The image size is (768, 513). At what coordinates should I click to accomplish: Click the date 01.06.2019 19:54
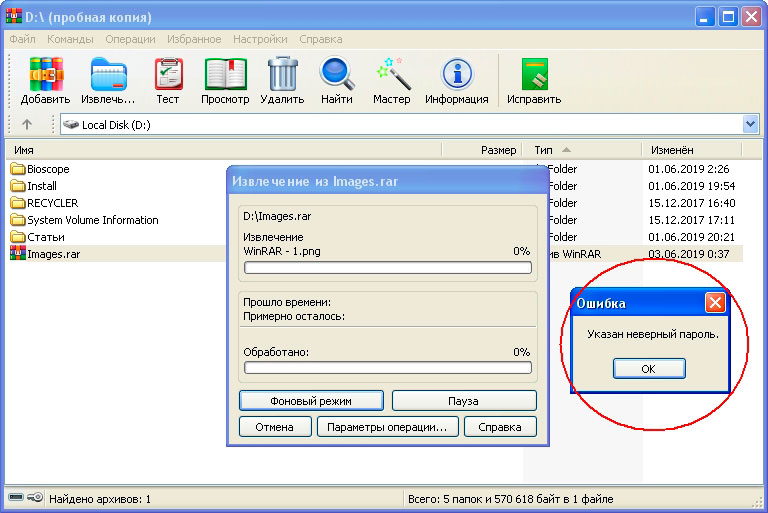point(692,186)
